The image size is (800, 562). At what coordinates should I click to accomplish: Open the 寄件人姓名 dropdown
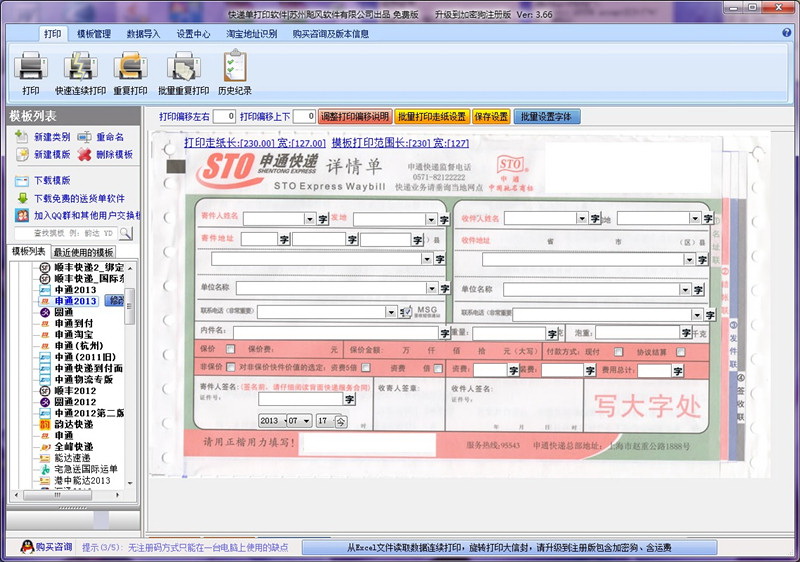pyautogui.click(x=310, y=219)
